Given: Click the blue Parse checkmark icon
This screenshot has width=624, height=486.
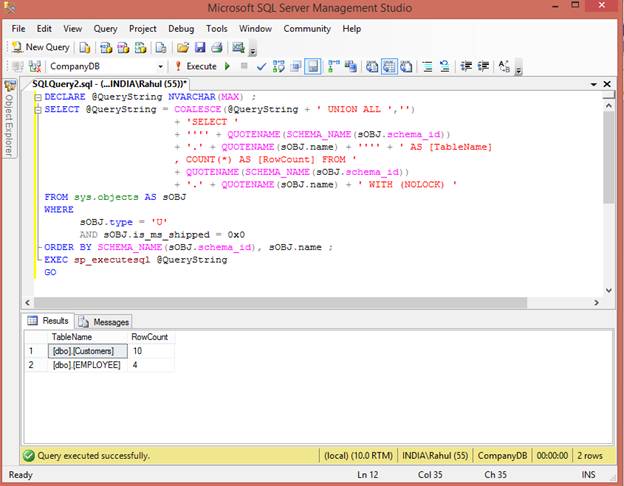Looking at the screenshot, I should (261, 66).
